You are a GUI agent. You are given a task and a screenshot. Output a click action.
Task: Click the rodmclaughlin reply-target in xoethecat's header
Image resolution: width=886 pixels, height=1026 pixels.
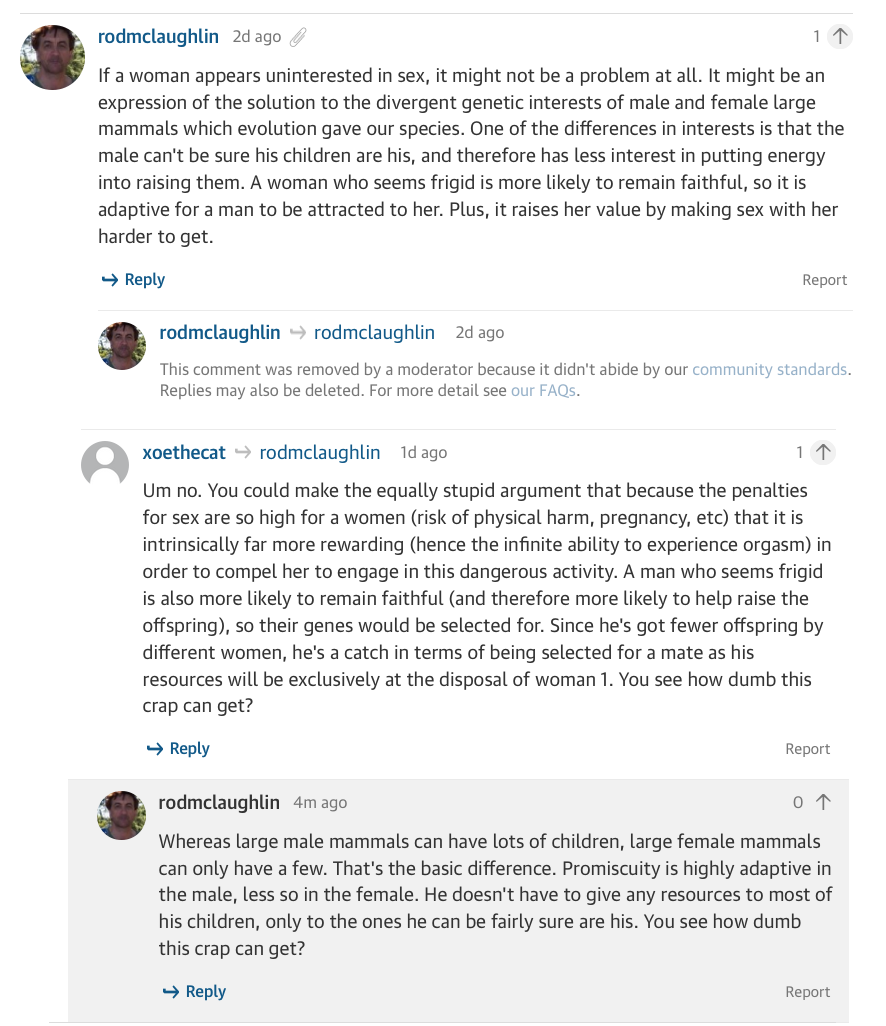pyautogui.click(x=320, y=452)
